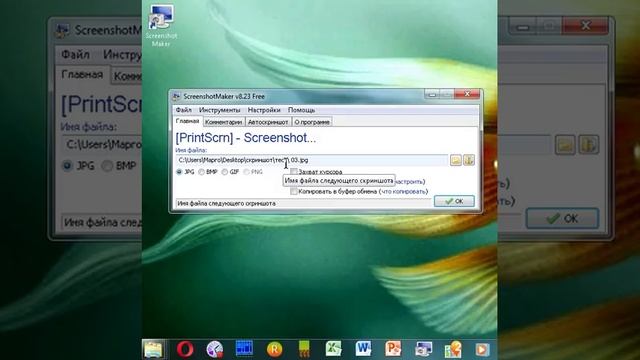Screen dimensions: 640x360
Task: Open the purple disc taskbar icon
Action: pos(215,349)
